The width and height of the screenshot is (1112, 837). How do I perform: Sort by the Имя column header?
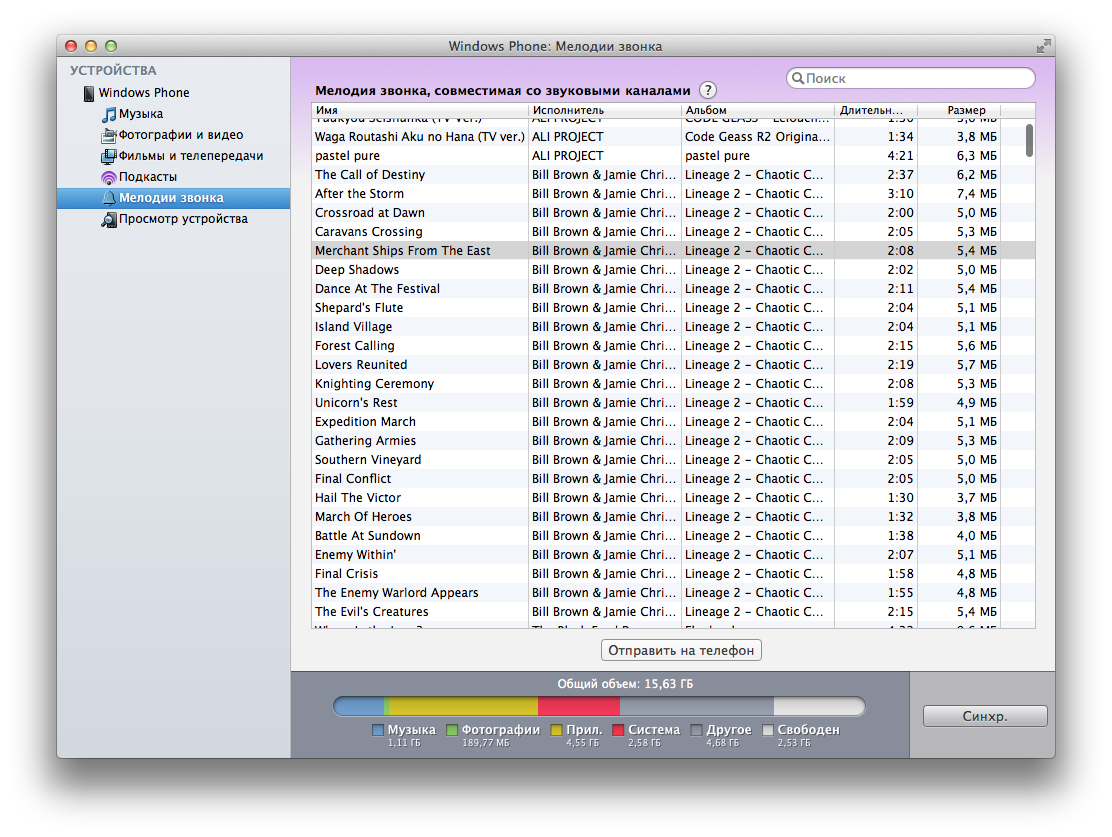click(420, 110)
